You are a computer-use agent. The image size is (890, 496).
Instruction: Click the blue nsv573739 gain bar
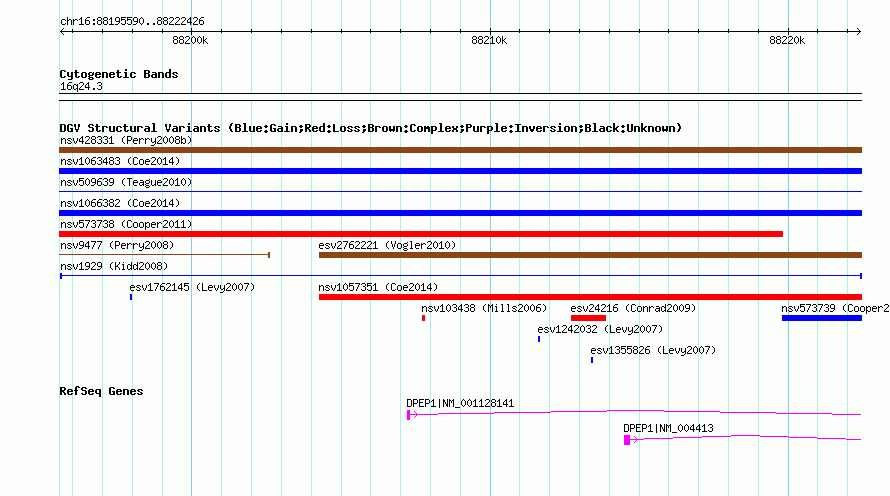(822, 318)
